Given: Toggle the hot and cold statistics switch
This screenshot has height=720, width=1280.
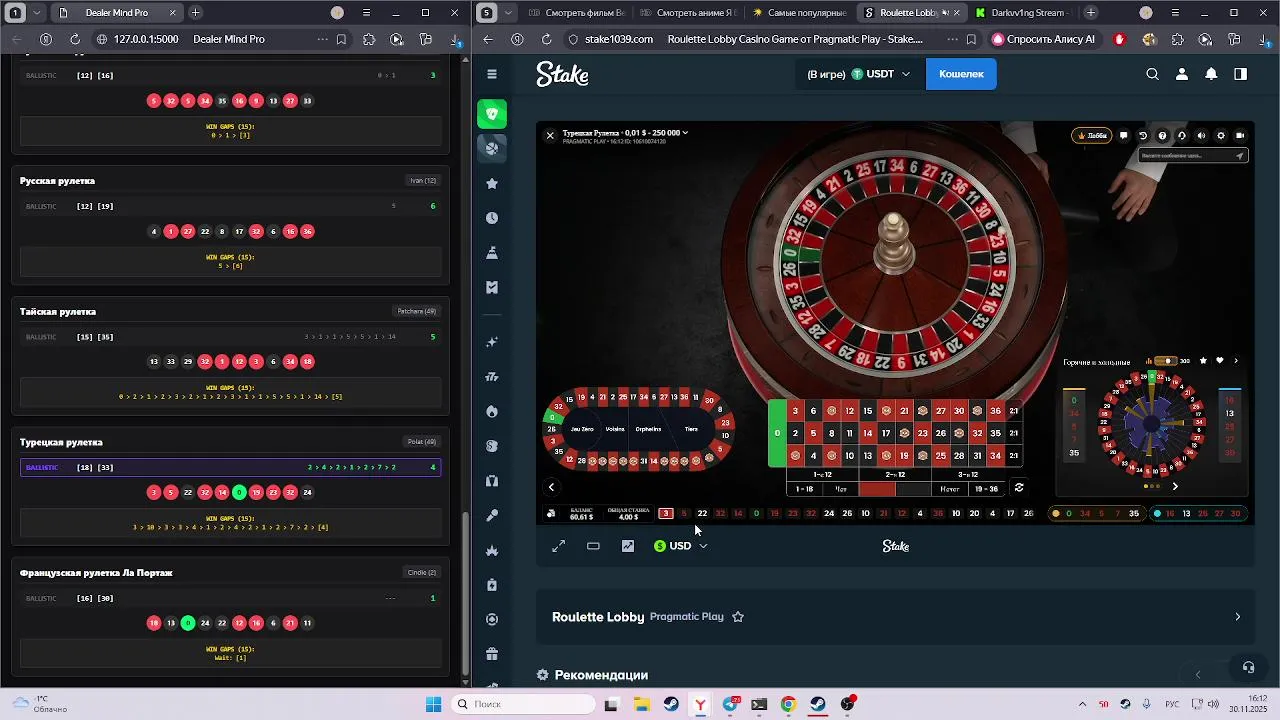Looking at the screenshot, I should point(1164,361).
